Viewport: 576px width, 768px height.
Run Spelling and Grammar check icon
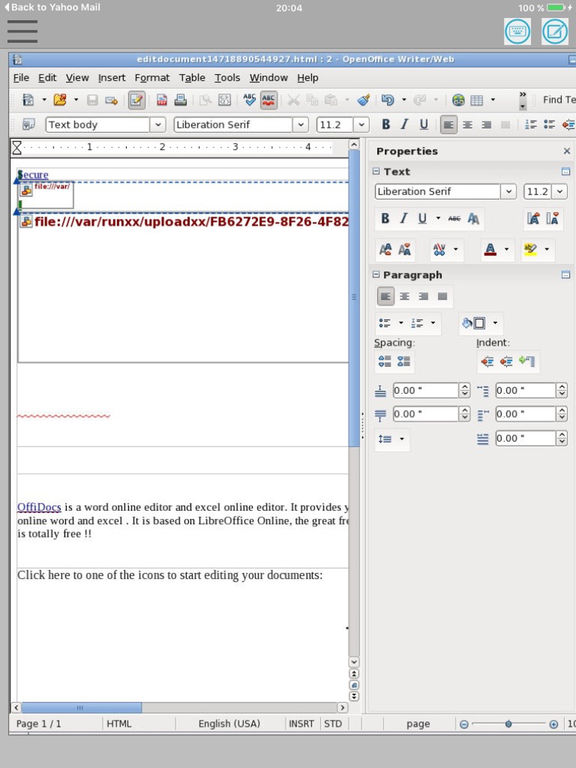tap(249, 100)
